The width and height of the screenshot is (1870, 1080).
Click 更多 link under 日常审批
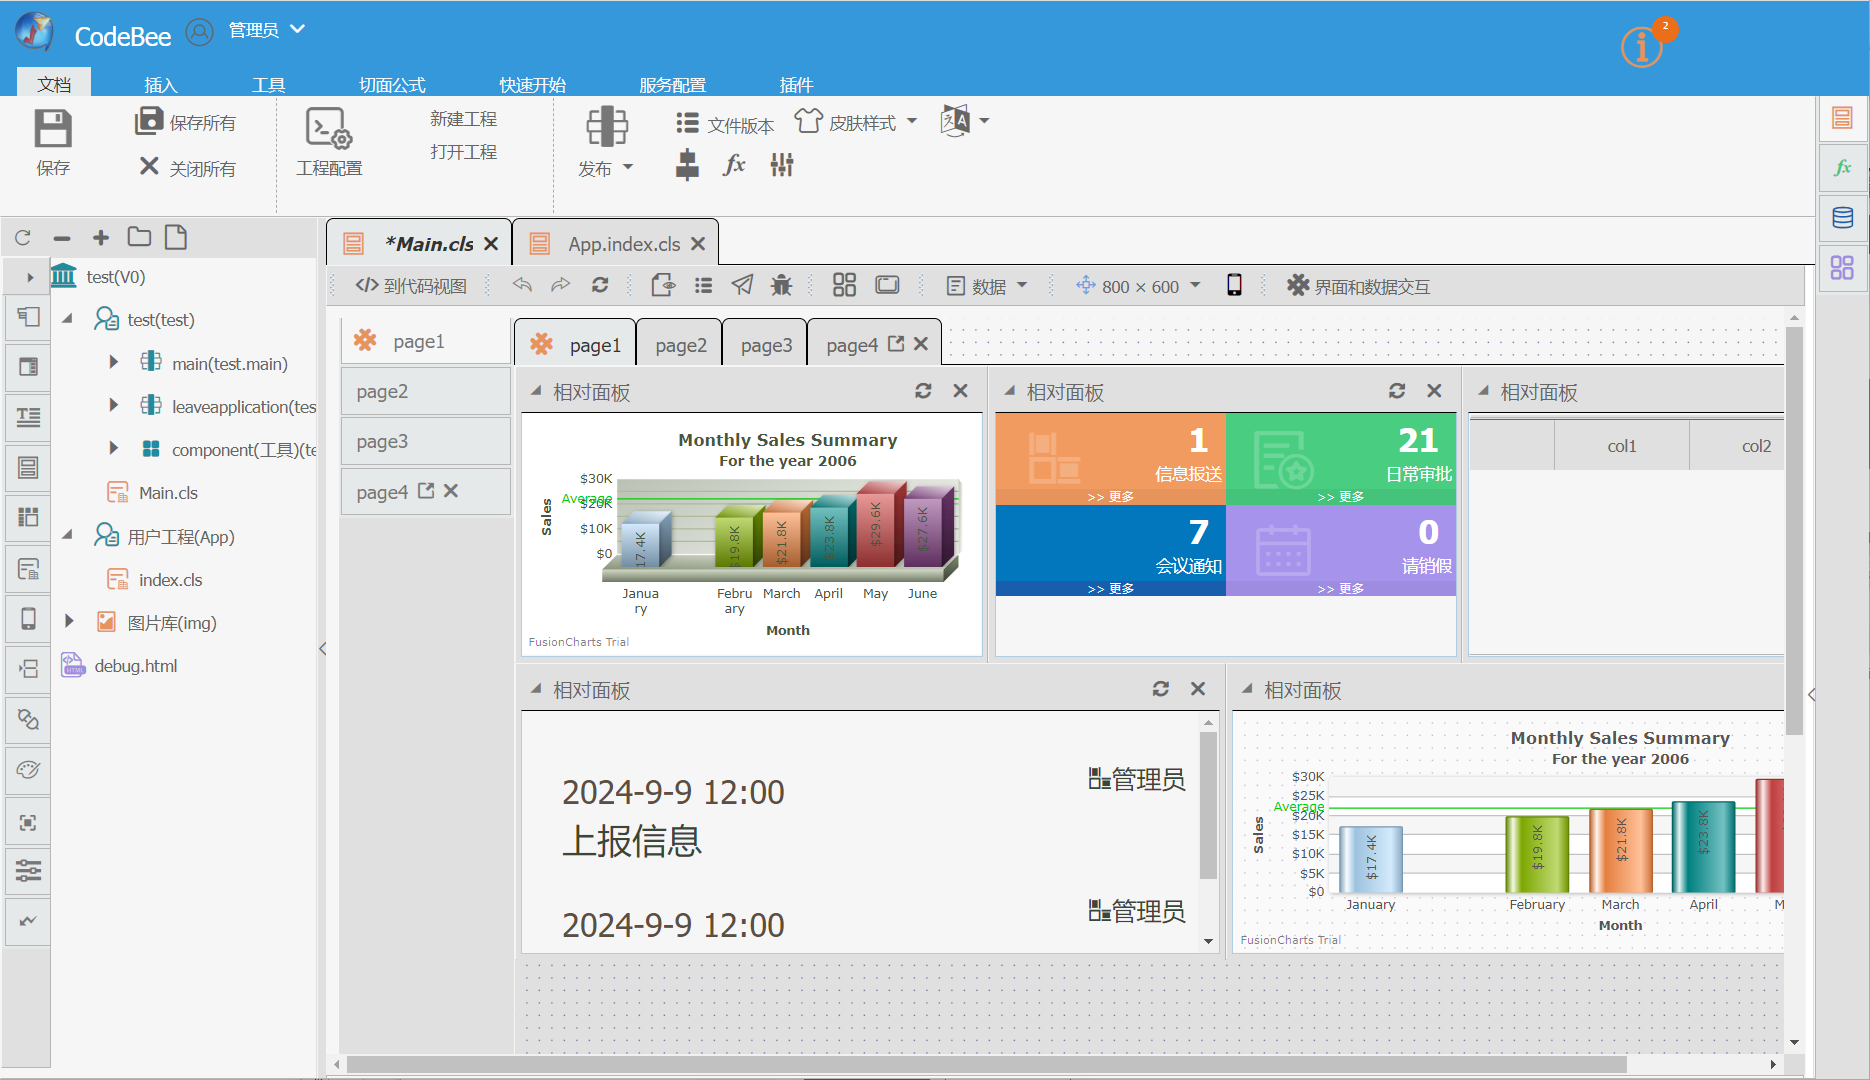[1340, 497]
